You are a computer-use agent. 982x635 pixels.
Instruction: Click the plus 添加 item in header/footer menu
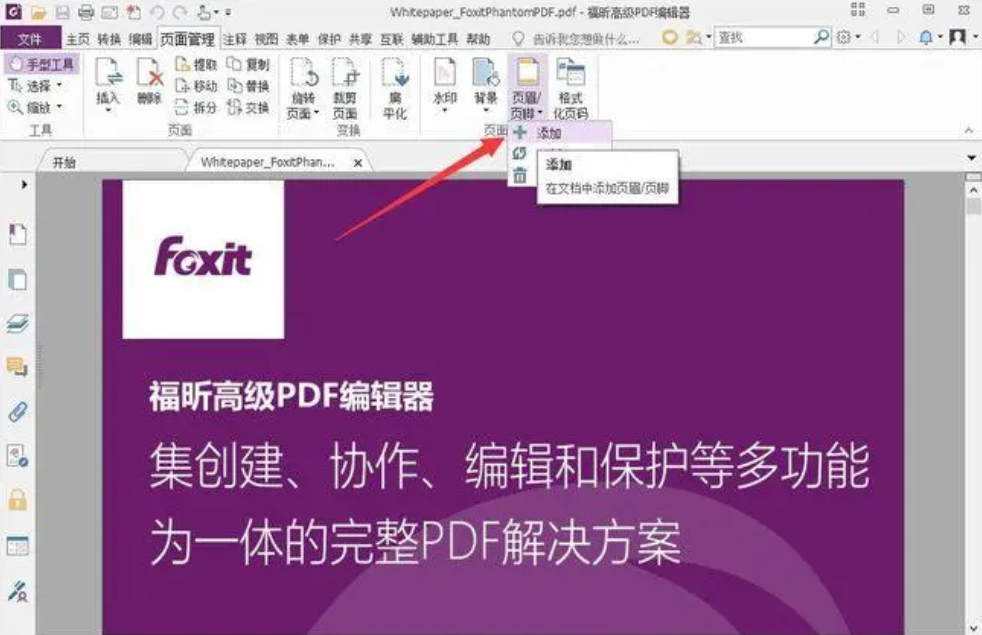click(559, 133)
